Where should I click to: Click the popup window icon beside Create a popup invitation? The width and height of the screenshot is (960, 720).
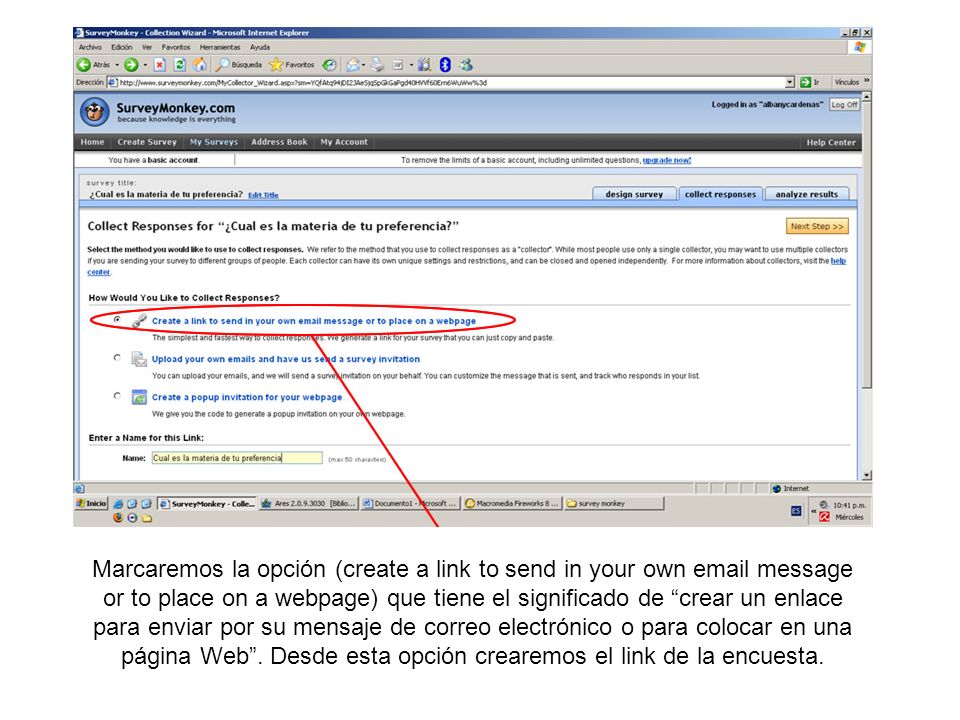(x=139, y=397)
